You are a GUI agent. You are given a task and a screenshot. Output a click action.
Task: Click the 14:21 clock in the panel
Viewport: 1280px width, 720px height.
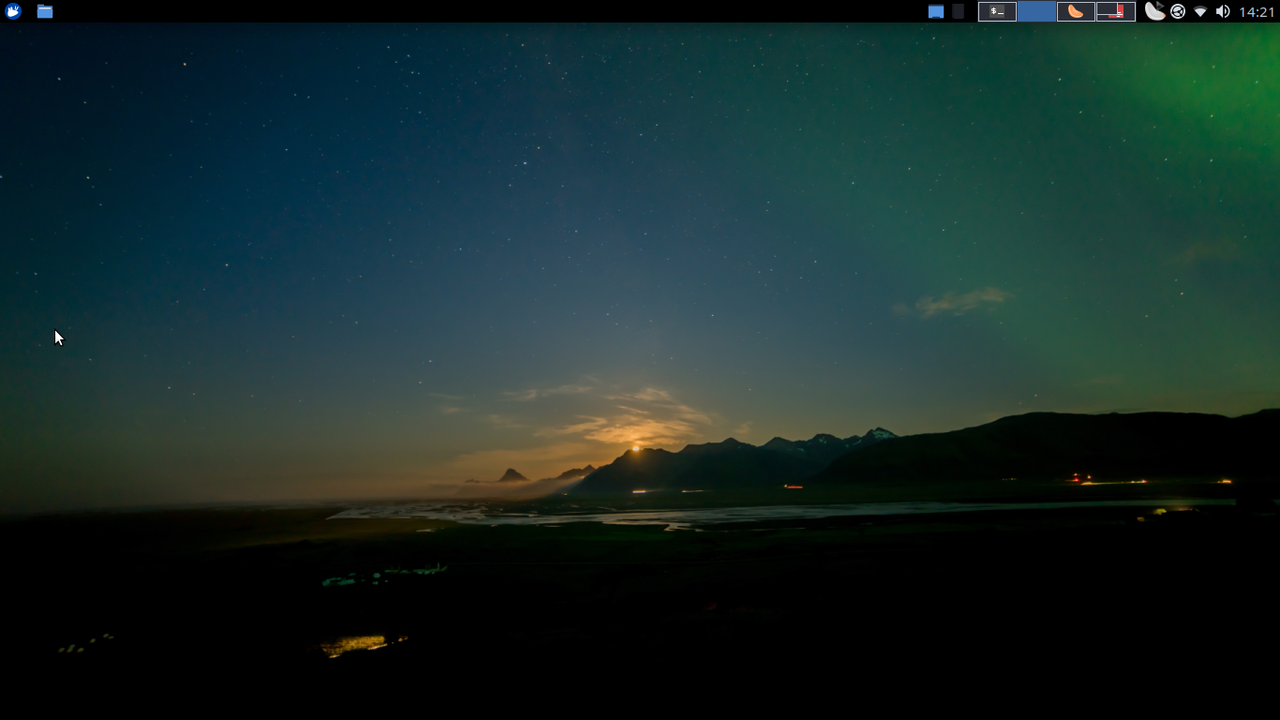coord(1257,12)
